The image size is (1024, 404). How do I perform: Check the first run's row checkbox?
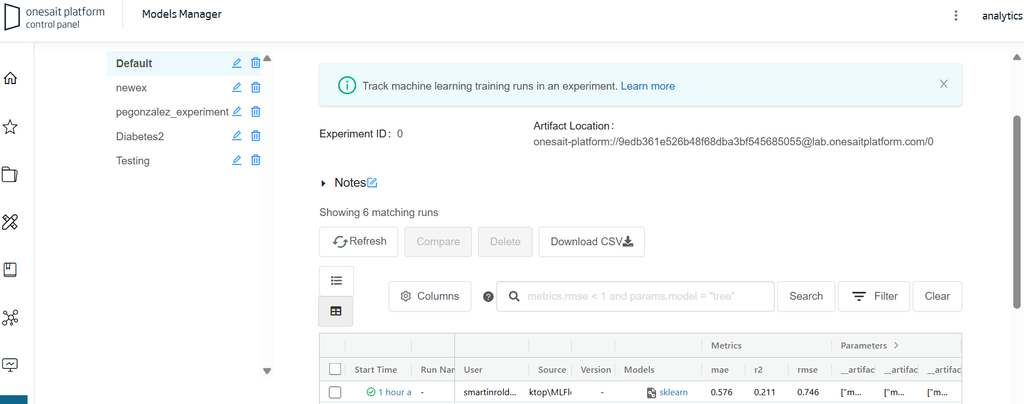point(335,393)
